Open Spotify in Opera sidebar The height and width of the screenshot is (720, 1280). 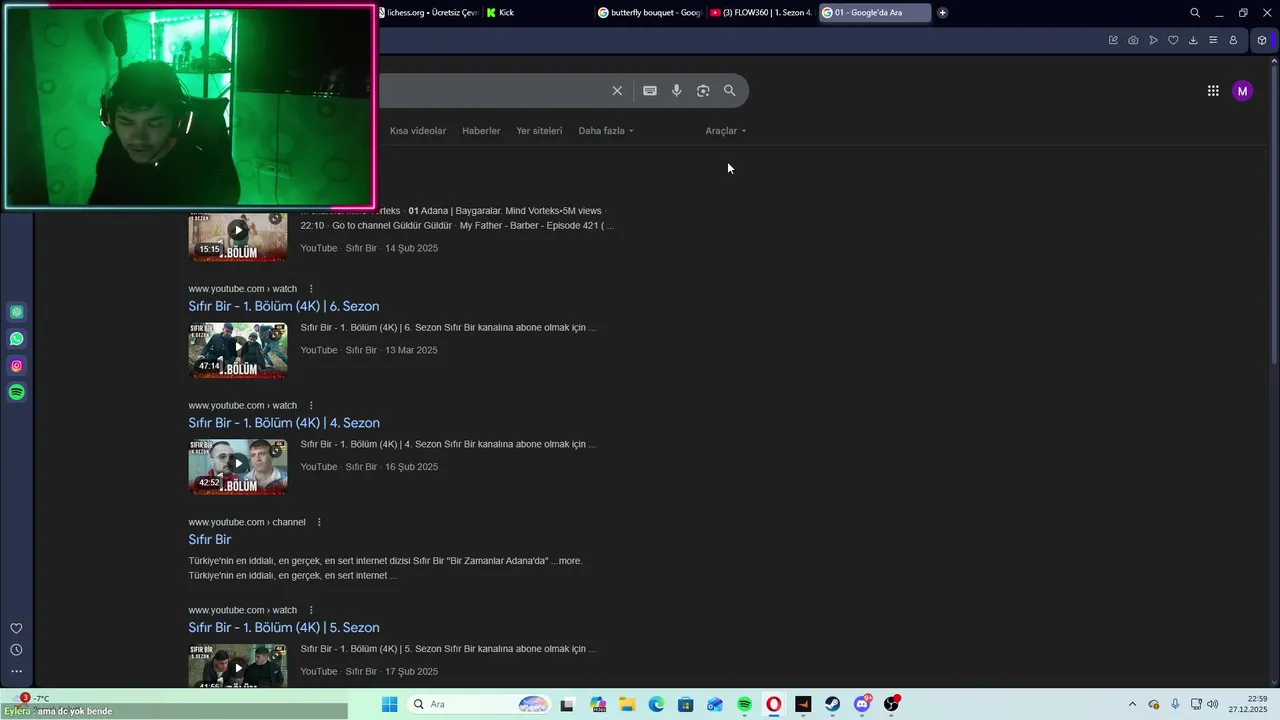pos(17,392)
